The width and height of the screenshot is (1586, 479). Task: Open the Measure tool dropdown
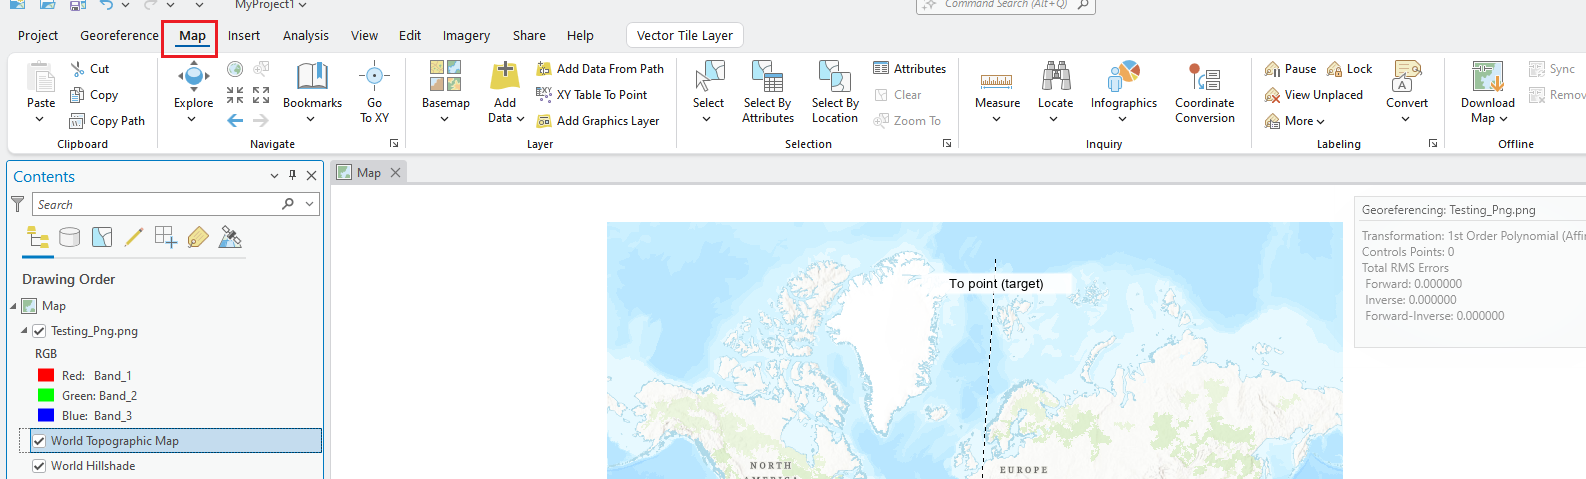pyautogui.click(x=997, y=119)
